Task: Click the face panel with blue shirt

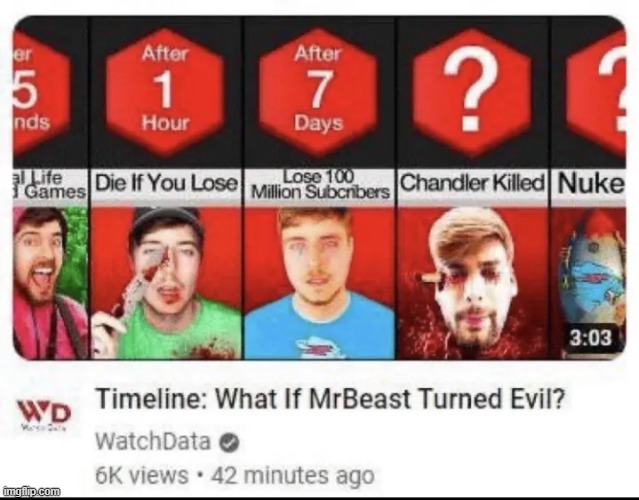Action: (320, 283)
